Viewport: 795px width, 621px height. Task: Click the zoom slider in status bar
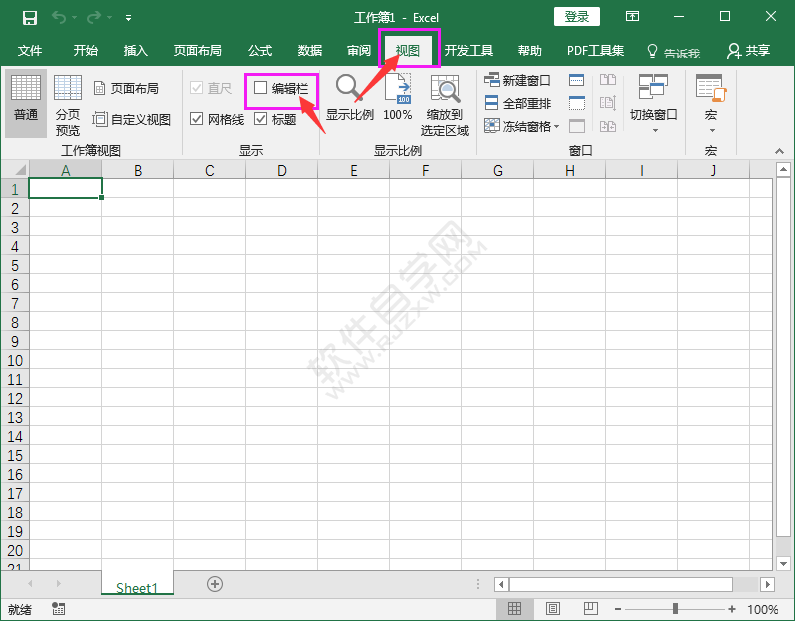[x=676, y=609]
